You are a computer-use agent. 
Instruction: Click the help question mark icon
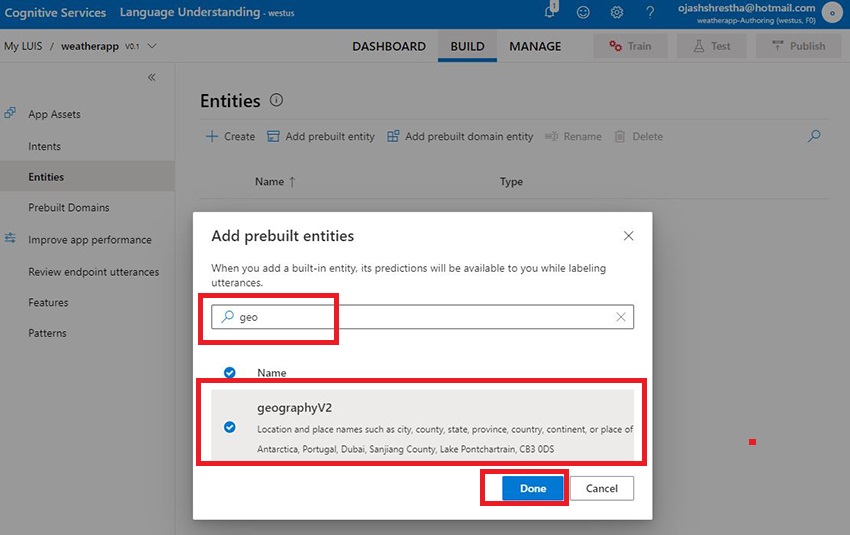(x=650, y=12)
